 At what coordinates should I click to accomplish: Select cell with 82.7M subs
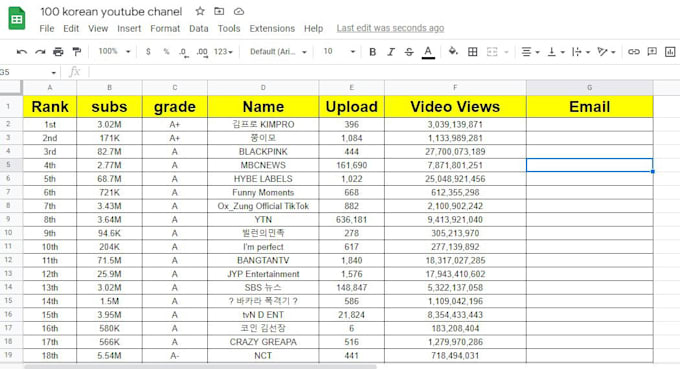[109, 152]
